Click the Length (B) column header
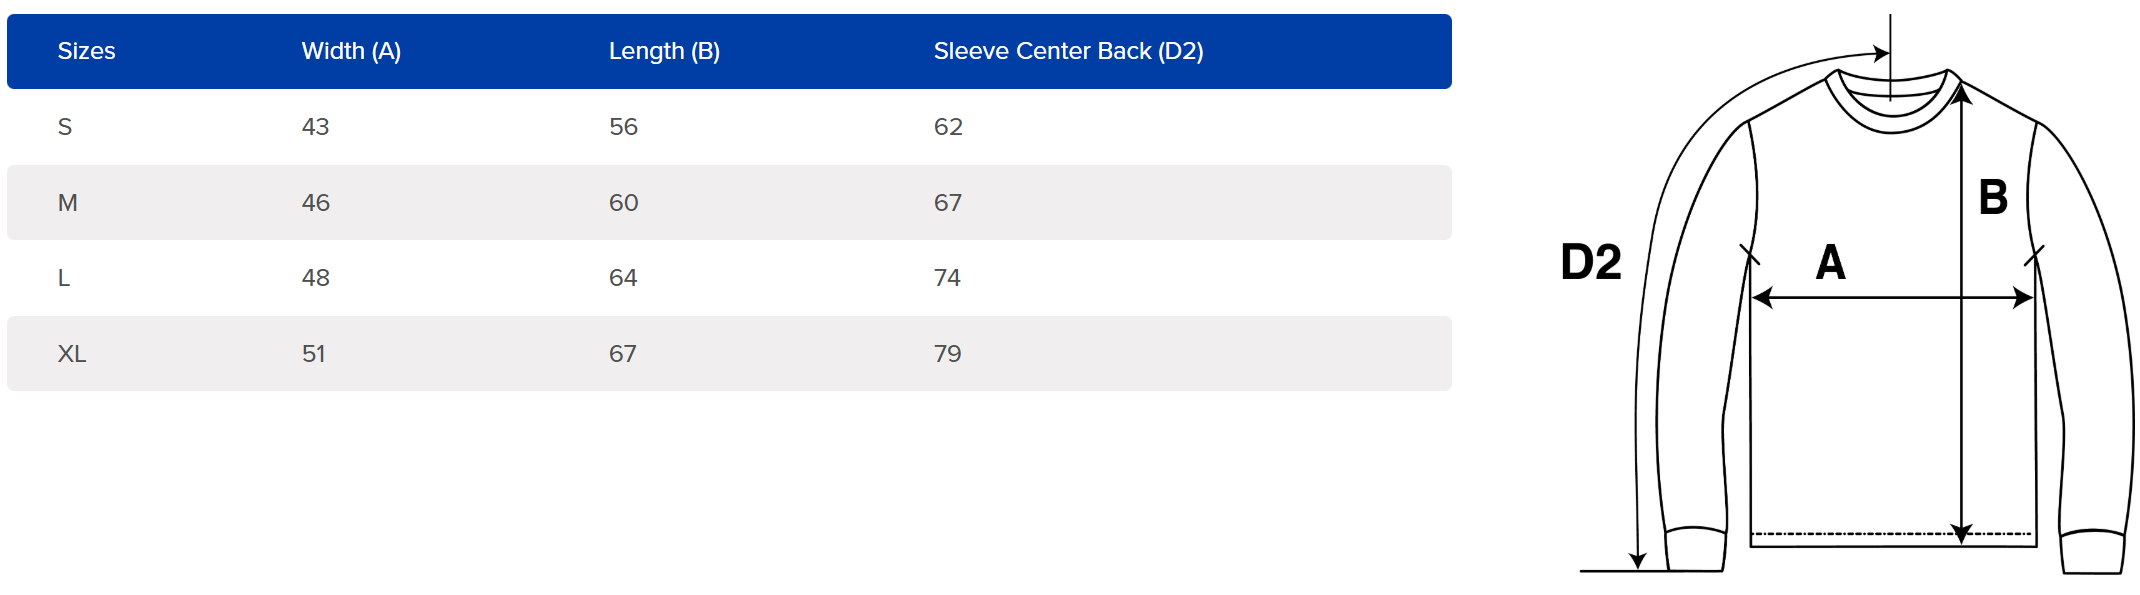Screen dimensions: 2140x595 point(664,51)
